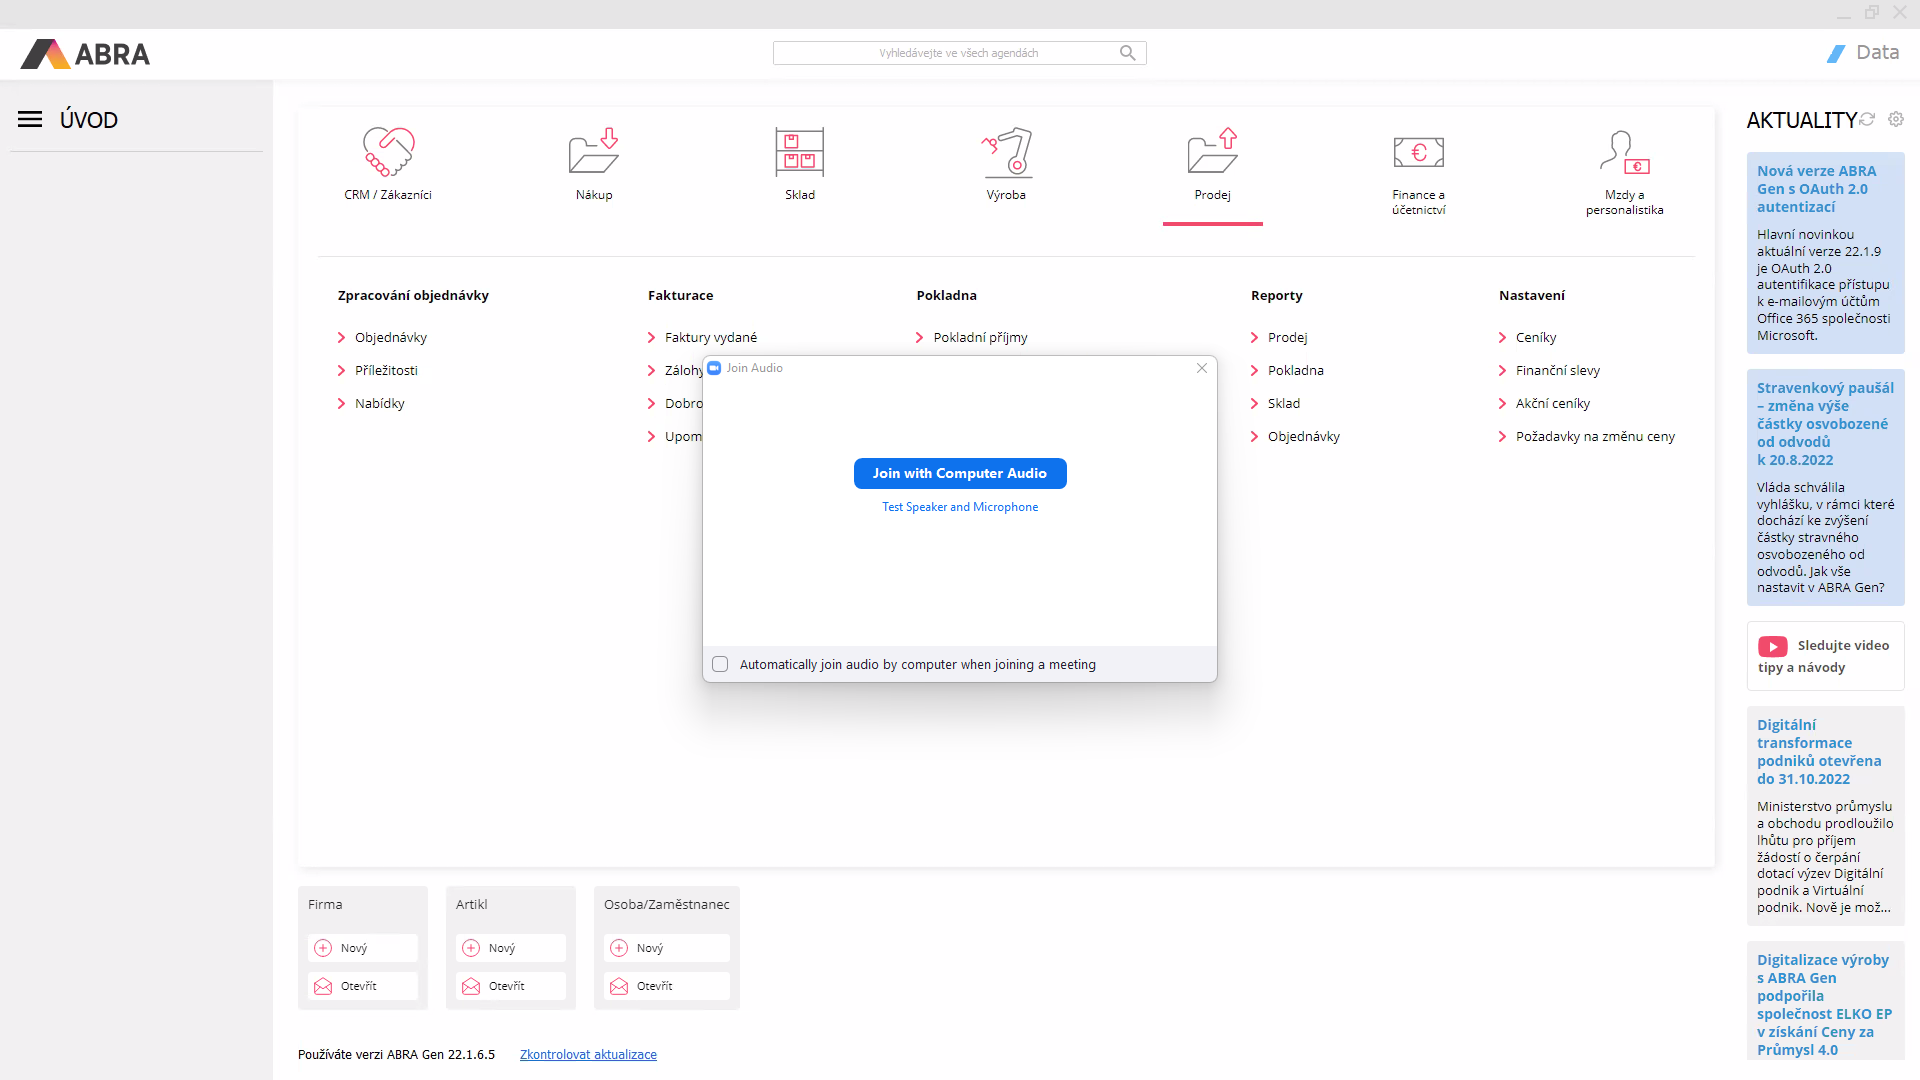This screenshot has height=1080, width=1920.
Task: Select the Finance a účetnictví icon
Action: pos(1418,153)
